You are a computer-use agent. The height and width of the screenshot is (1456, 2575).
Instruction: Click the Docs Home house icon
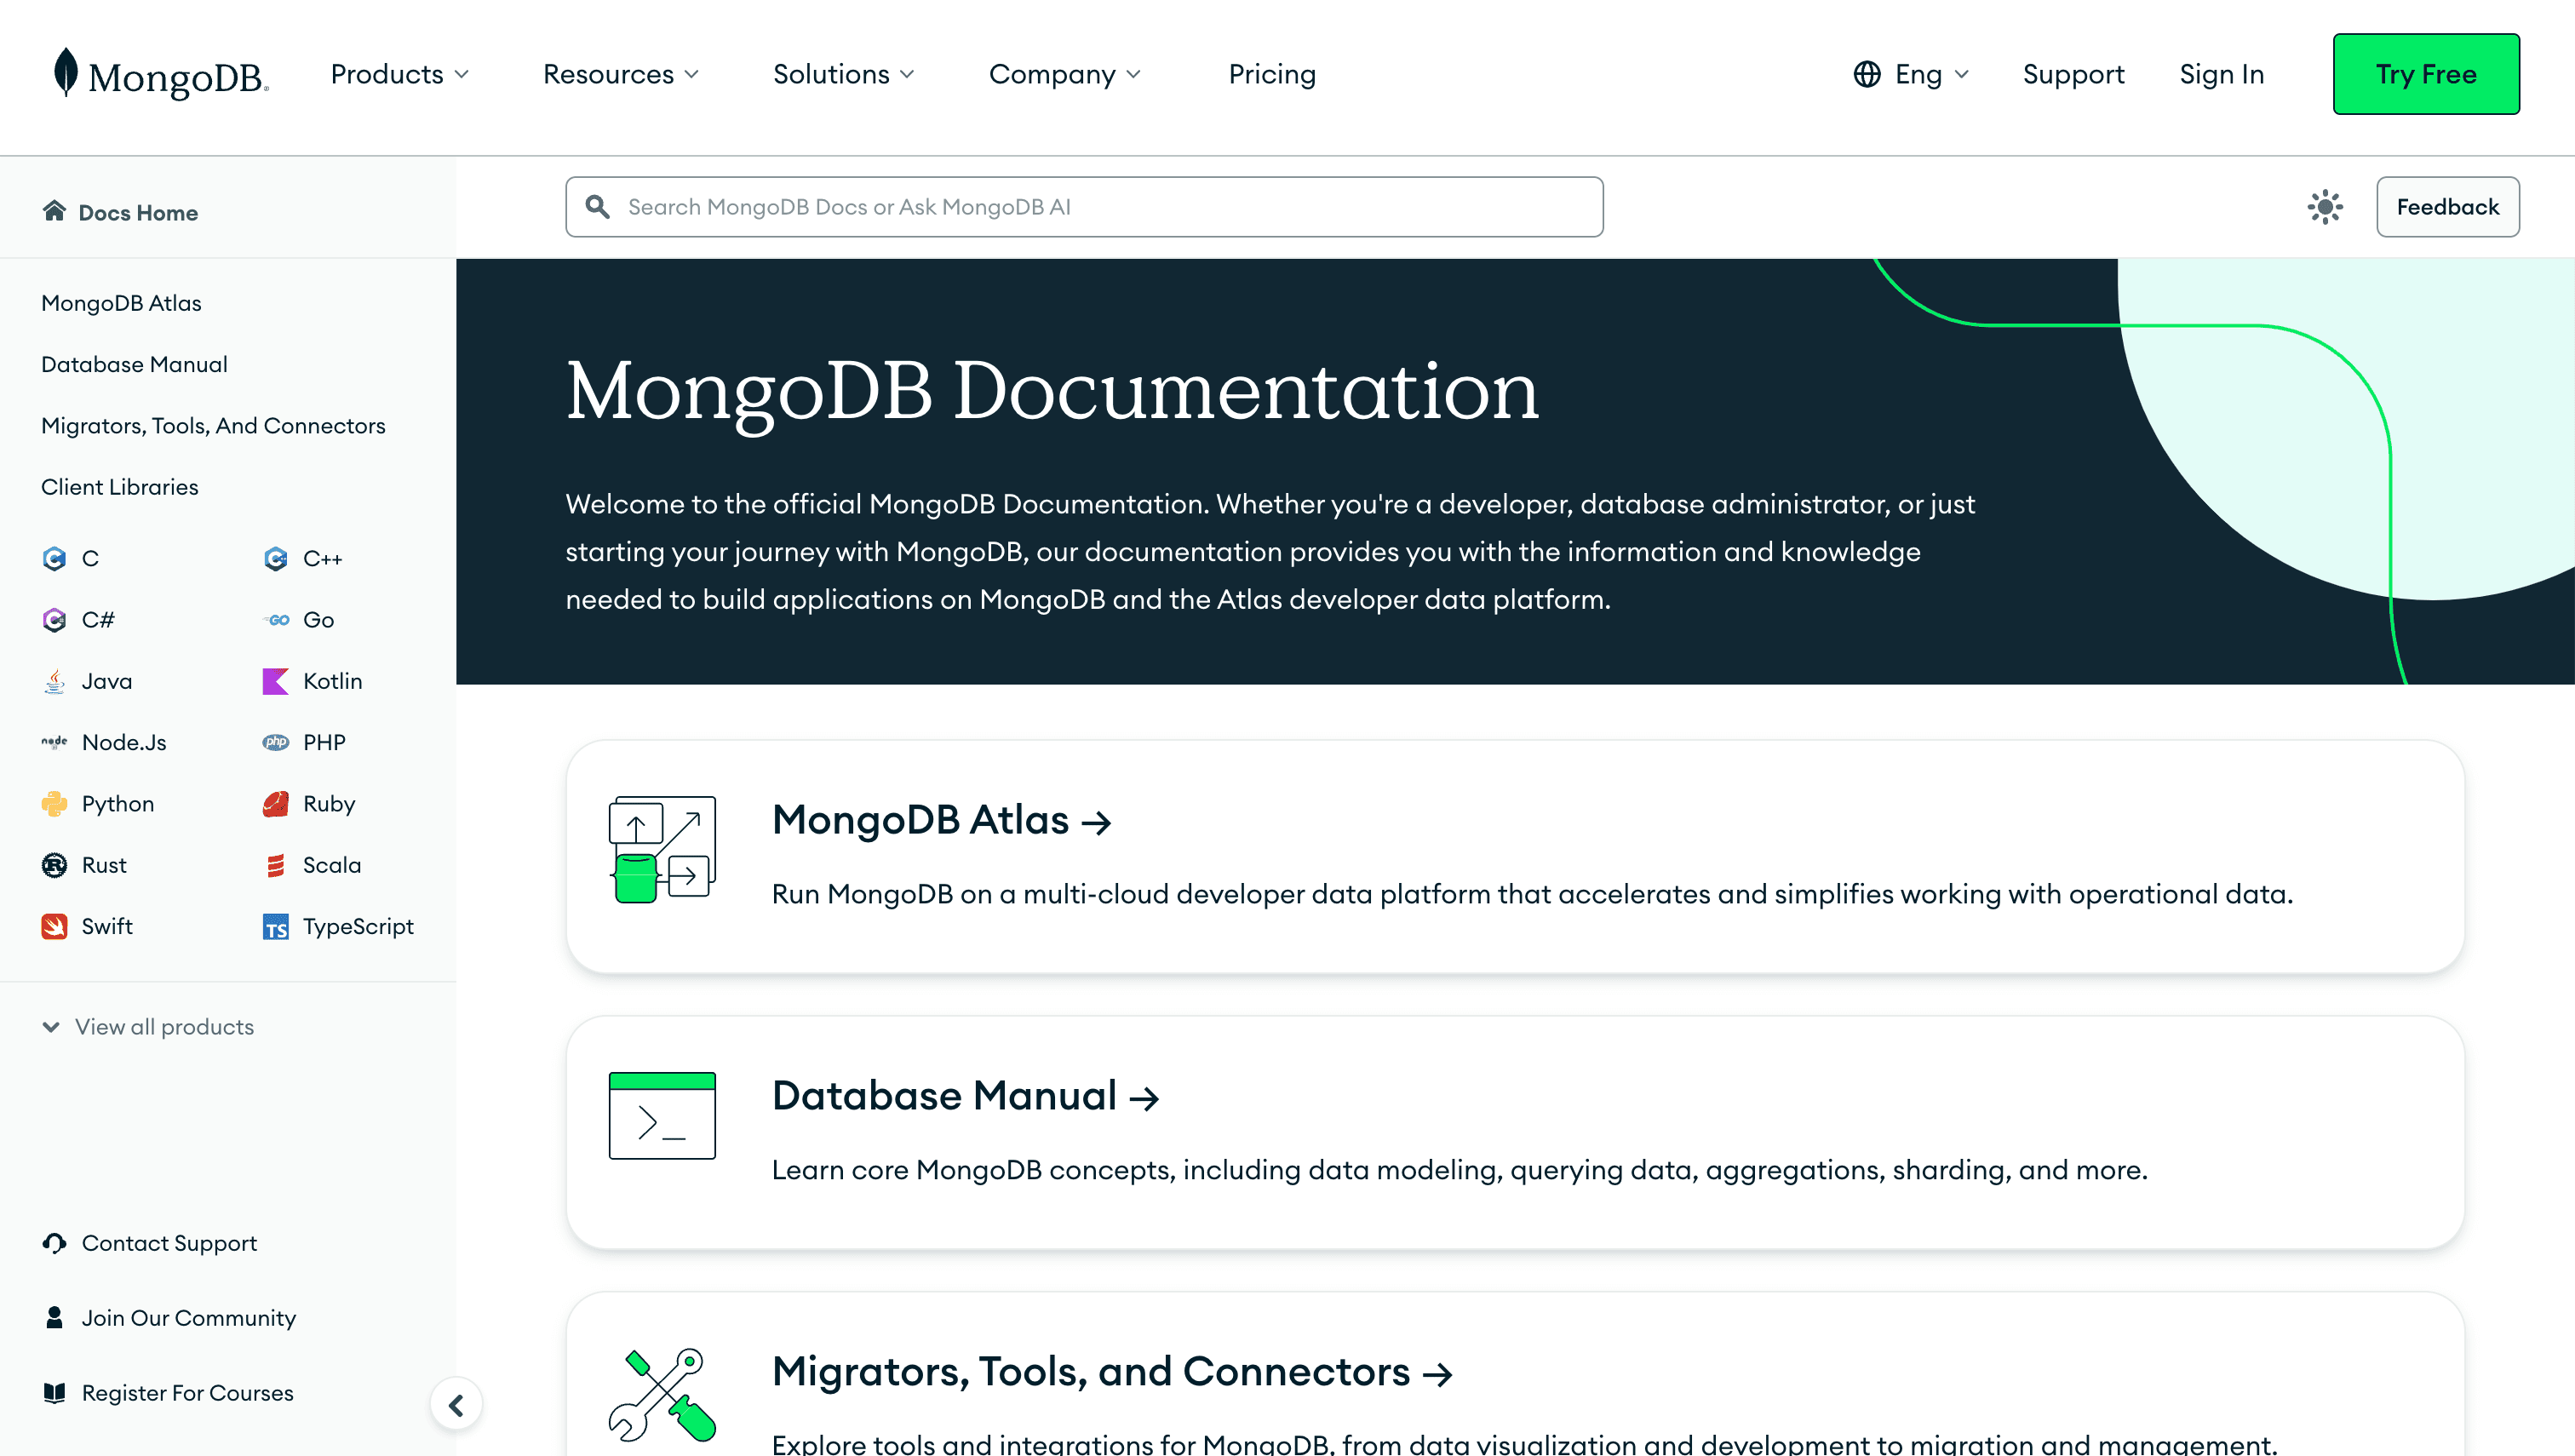click(53, 212)
